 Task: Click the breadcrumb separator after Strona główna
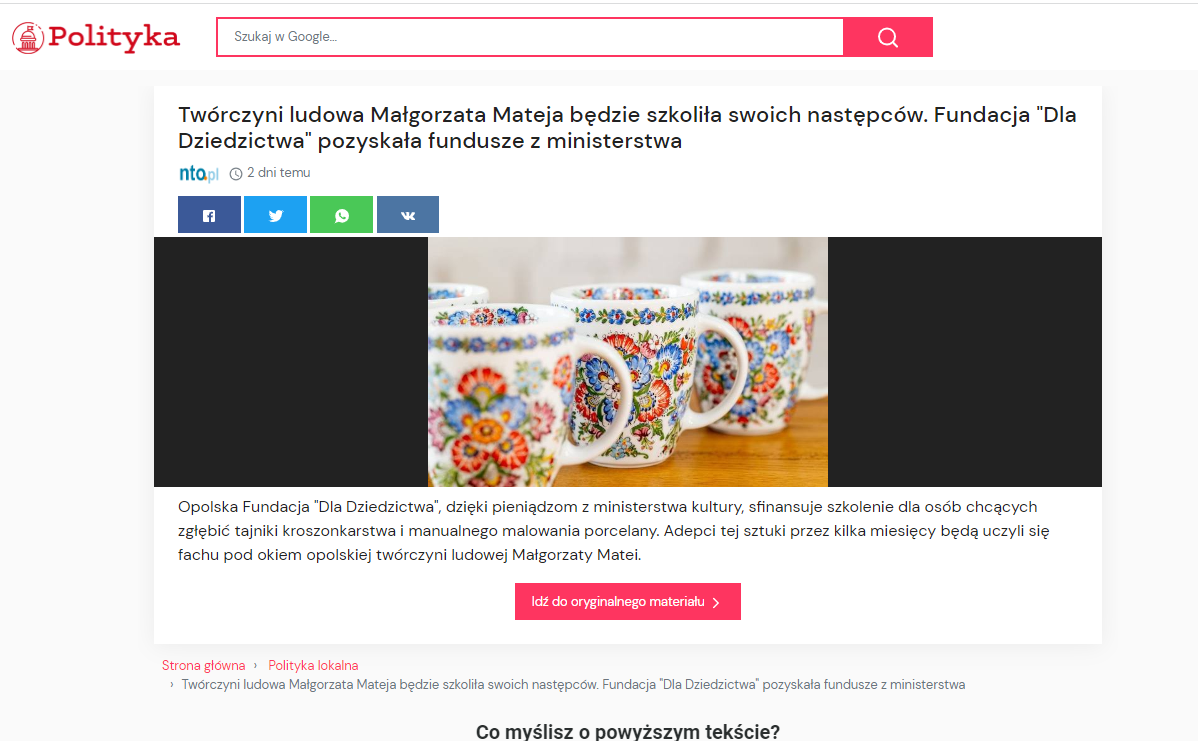coord(255,665)
